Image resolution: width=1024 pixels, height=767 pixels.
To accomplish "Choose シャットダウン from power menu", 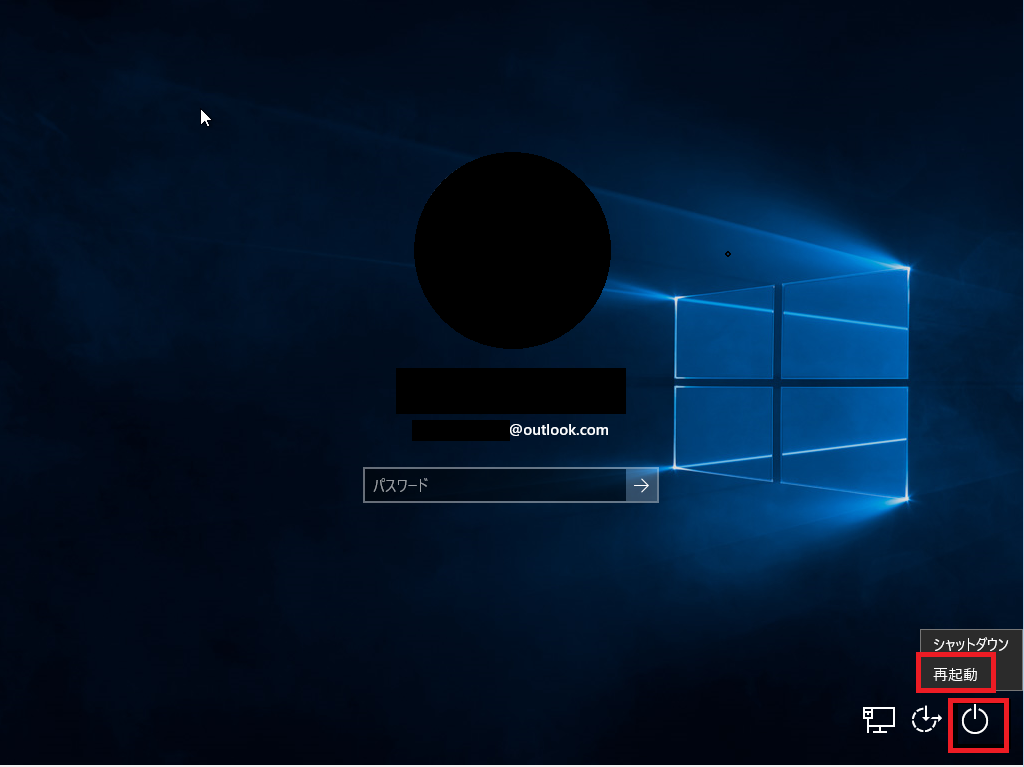I will [970, 644].
